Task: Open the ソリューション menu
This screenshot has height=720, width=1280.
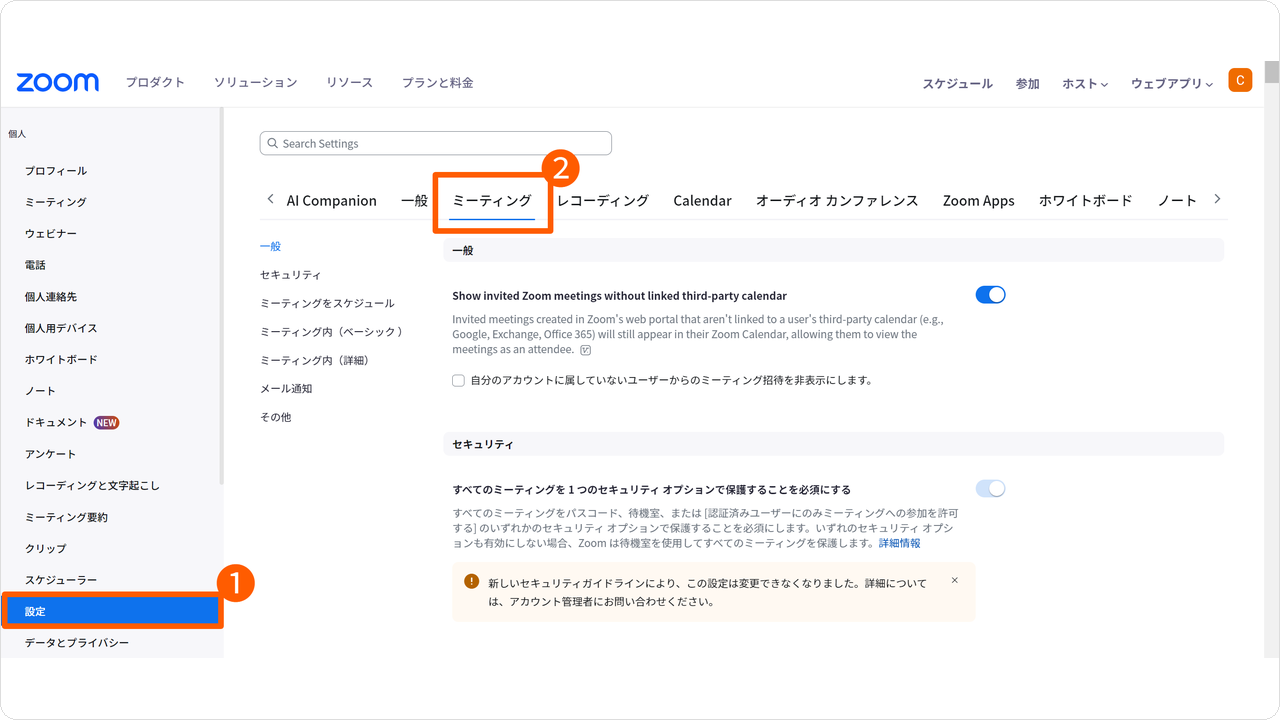Action: (x=255, y=83)
